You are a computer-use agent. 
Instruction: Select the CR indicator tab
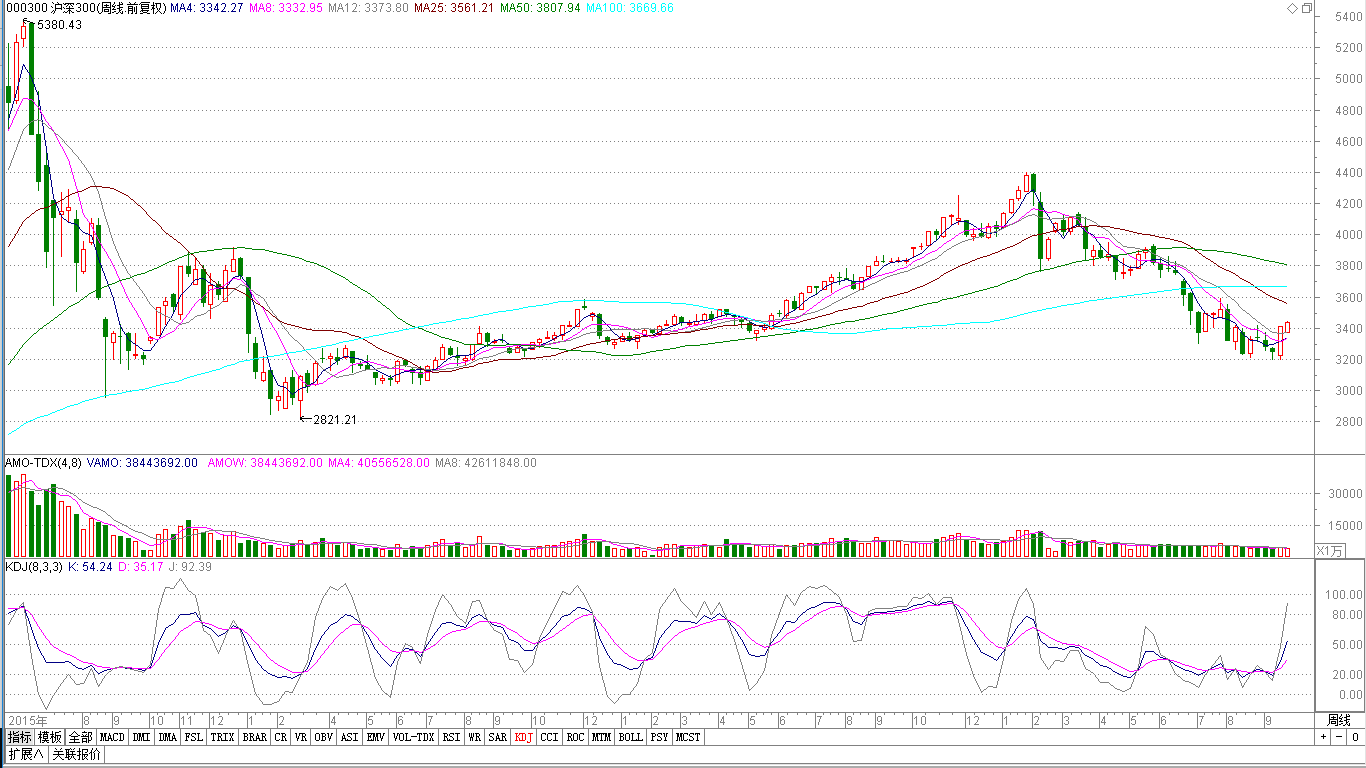click(x=281, y=738)
